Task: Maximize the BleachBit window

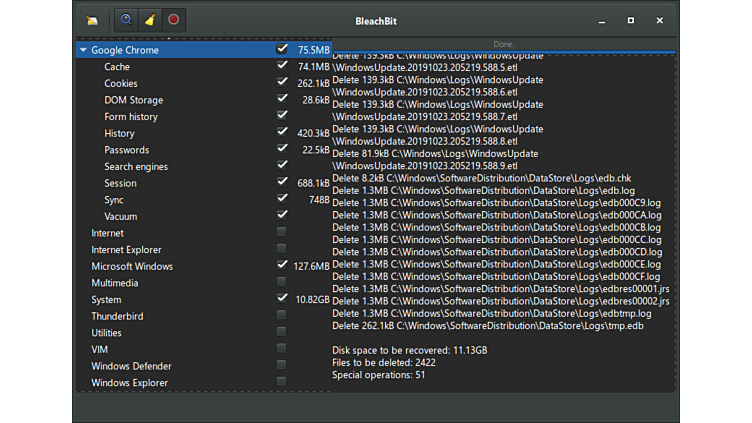Action: [x=631, y=20]
